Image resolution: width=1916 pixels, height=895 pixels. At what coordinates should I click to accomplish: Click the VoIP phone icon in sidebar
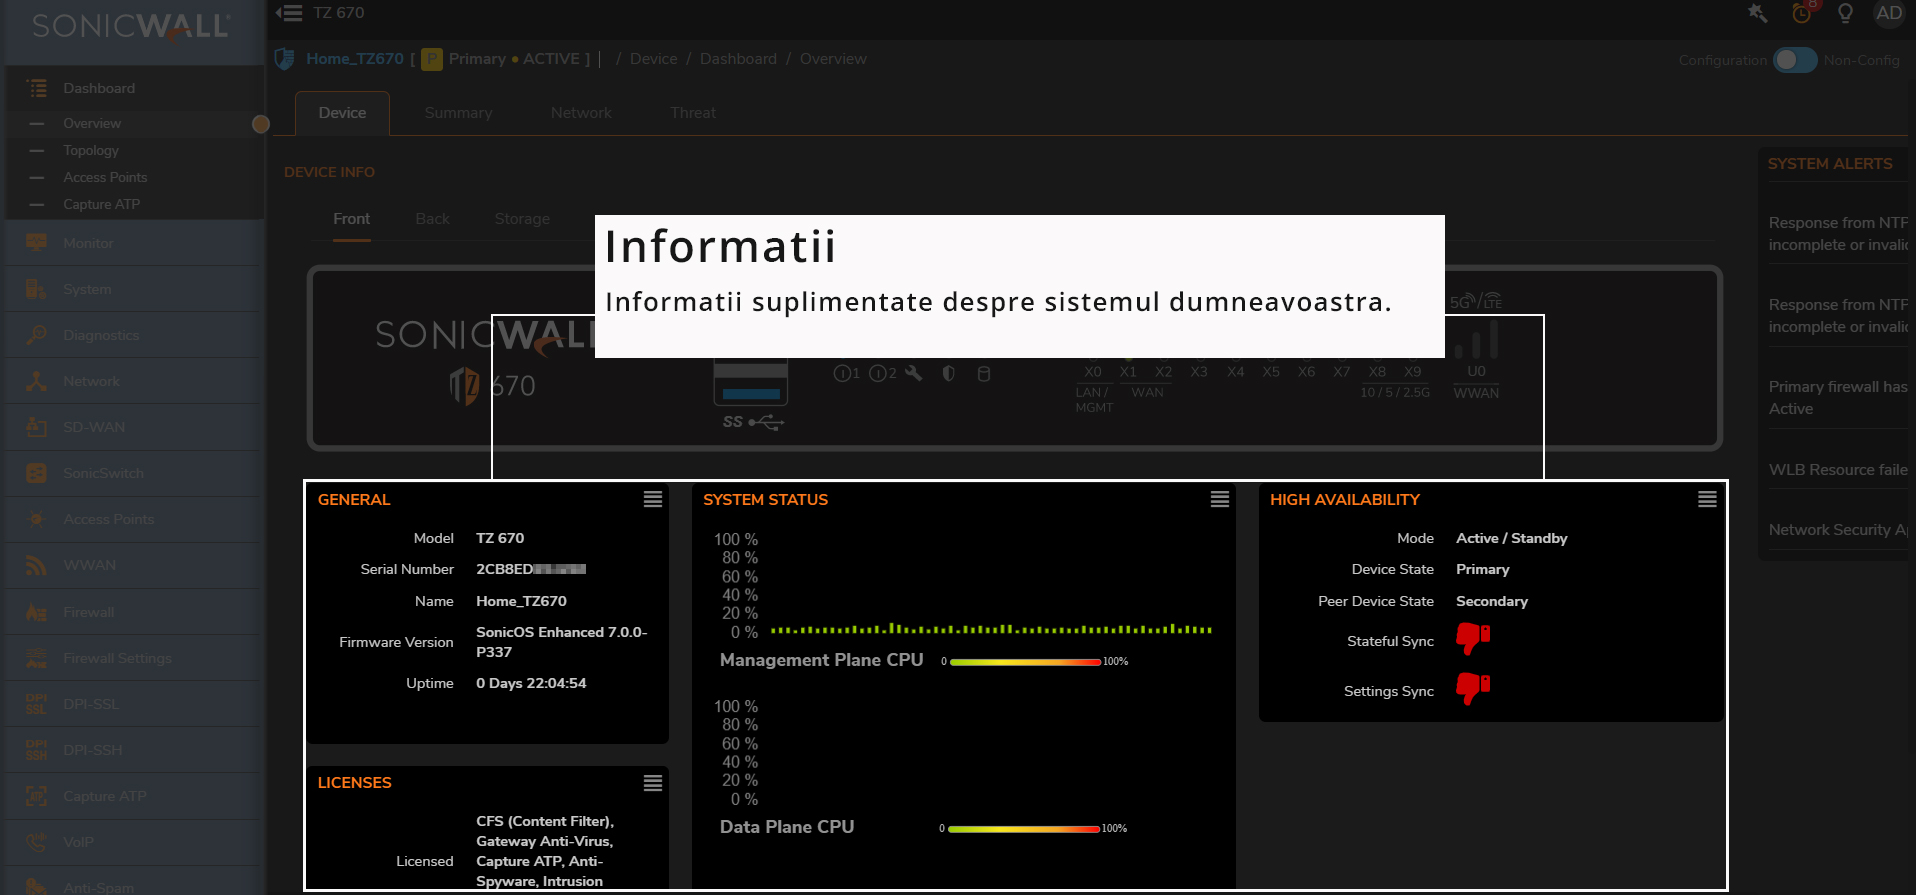(x=37, y=842)
